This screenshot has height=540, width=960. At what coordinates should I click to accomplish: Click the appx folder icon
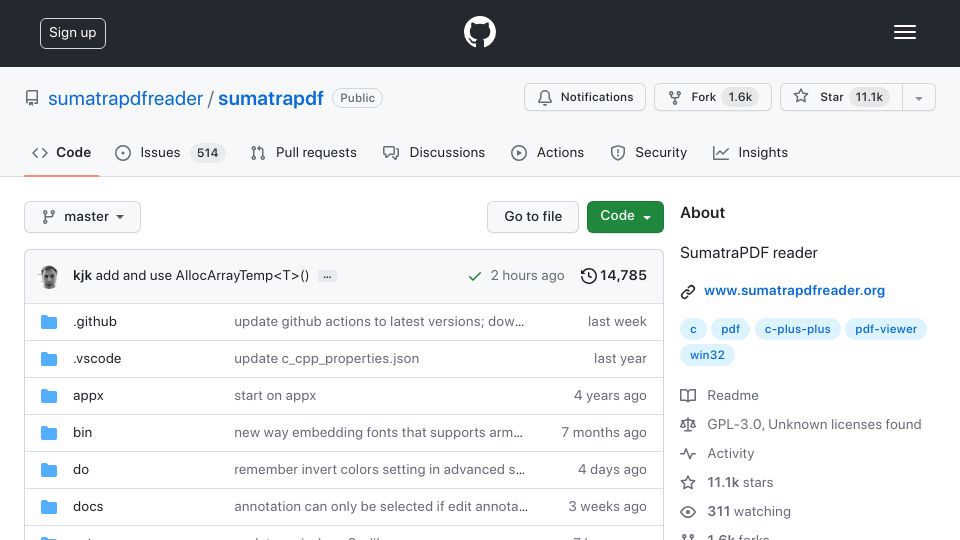[49, 396]
